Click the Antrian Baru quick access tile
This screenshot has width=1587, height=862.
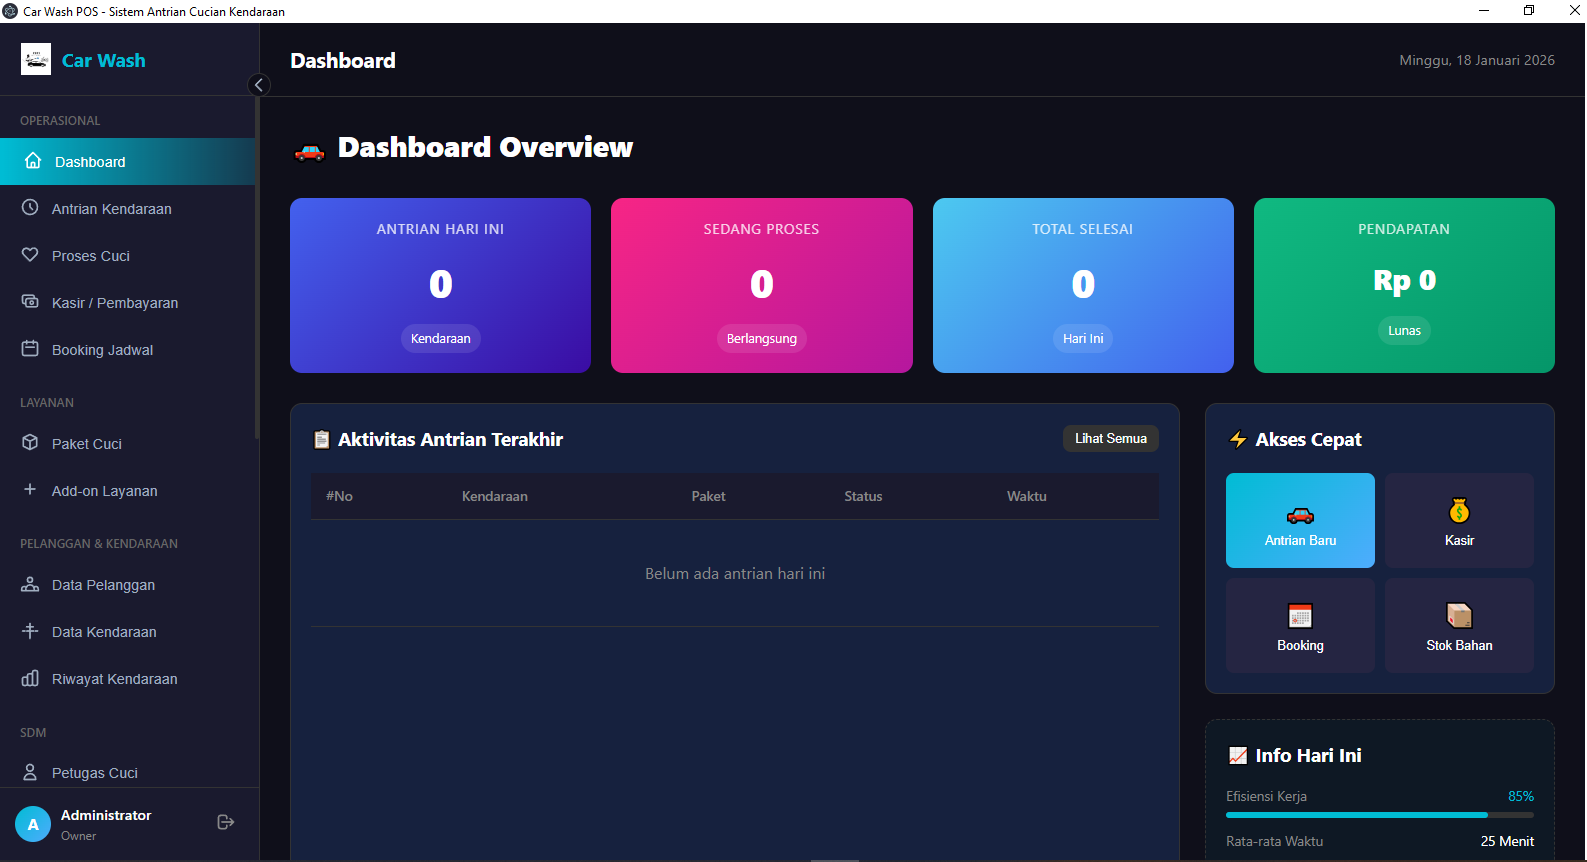(x=1300, y=521)
